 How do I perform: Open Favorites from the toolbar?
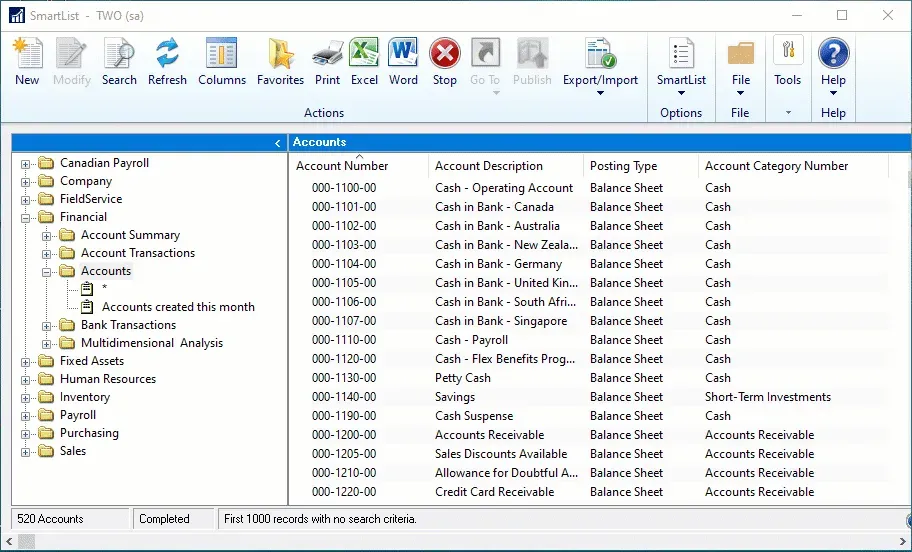(280, 61)
